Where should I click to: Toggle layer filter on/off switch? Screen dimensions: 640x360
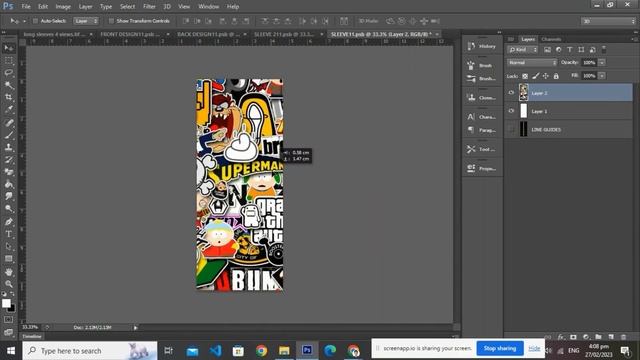[x=604, y=49]
